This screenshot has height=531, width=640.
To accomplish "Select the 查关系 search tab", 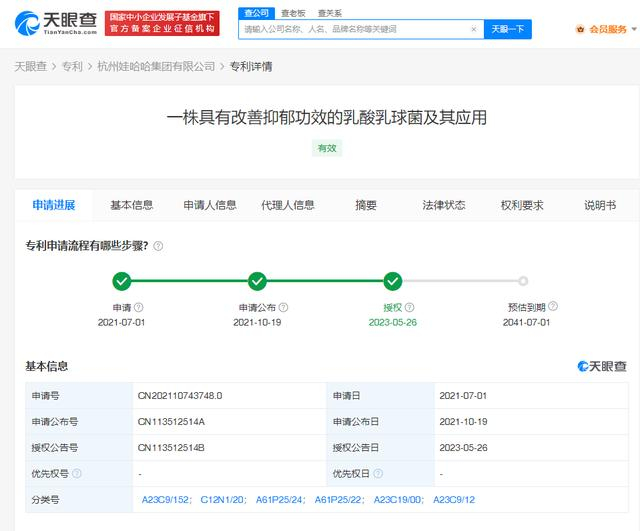I will 329,13.
